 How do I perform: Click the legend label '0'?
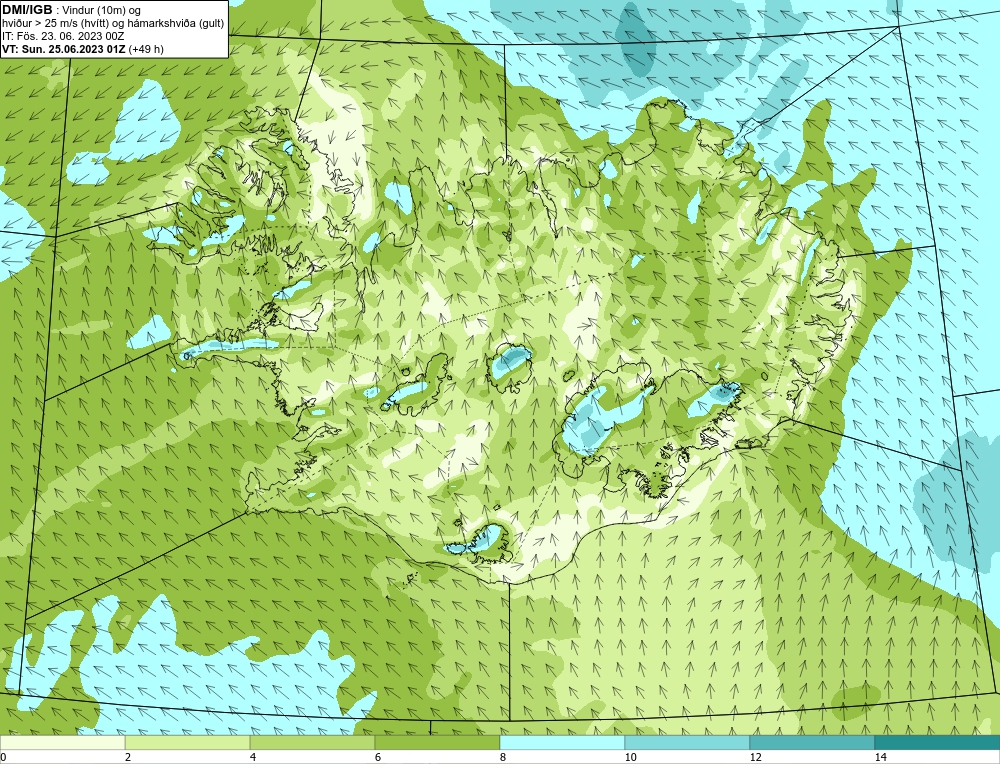pyautogui.click(x=3, y=757)
